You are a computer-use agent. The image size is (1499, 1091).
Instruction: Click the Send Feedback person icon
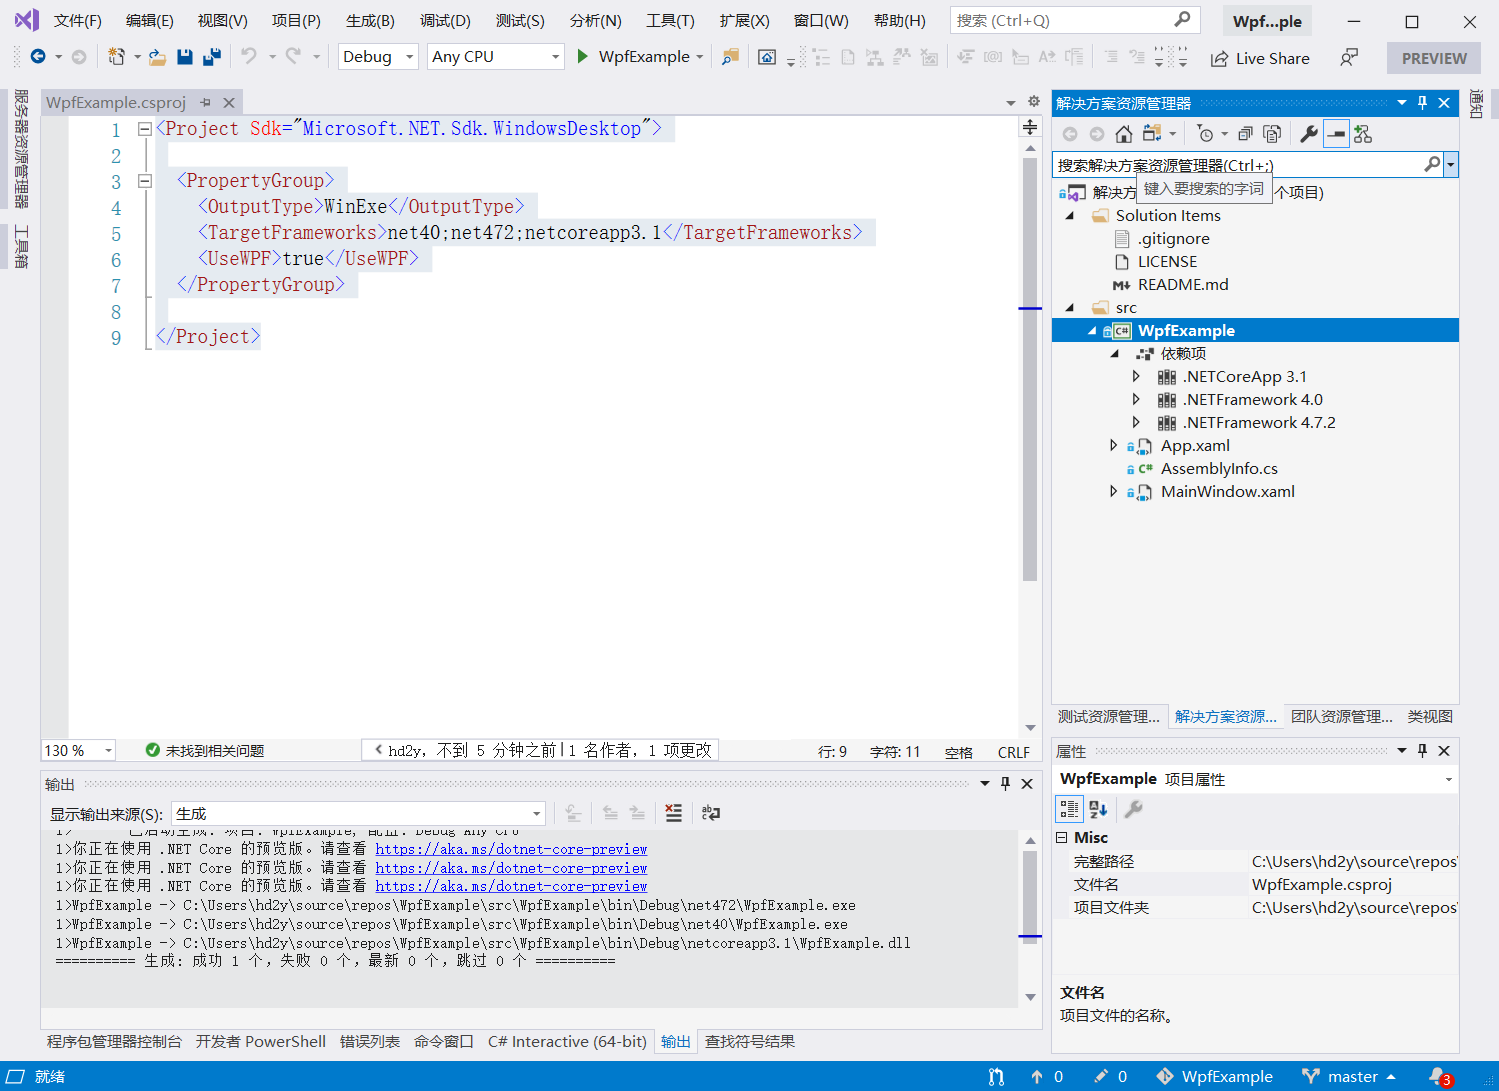(1349, 58)
